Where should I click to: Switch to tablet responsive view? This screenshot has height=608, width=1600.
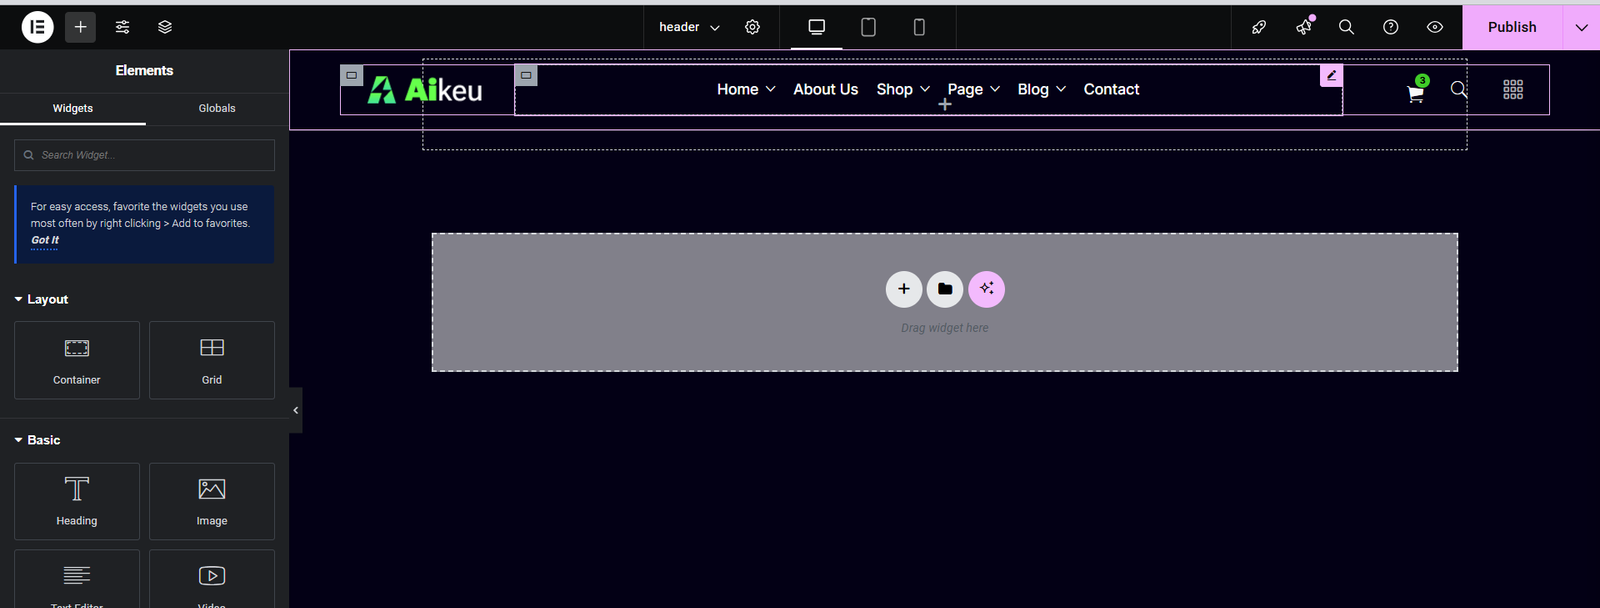click(868, 27)
